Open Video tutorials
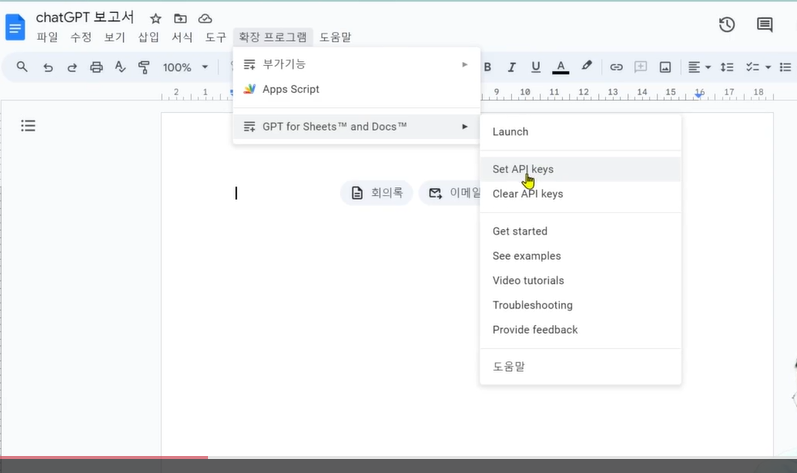The height and width of the screenshot is (473, 797). pyautogui.click(x=580, y=280)
